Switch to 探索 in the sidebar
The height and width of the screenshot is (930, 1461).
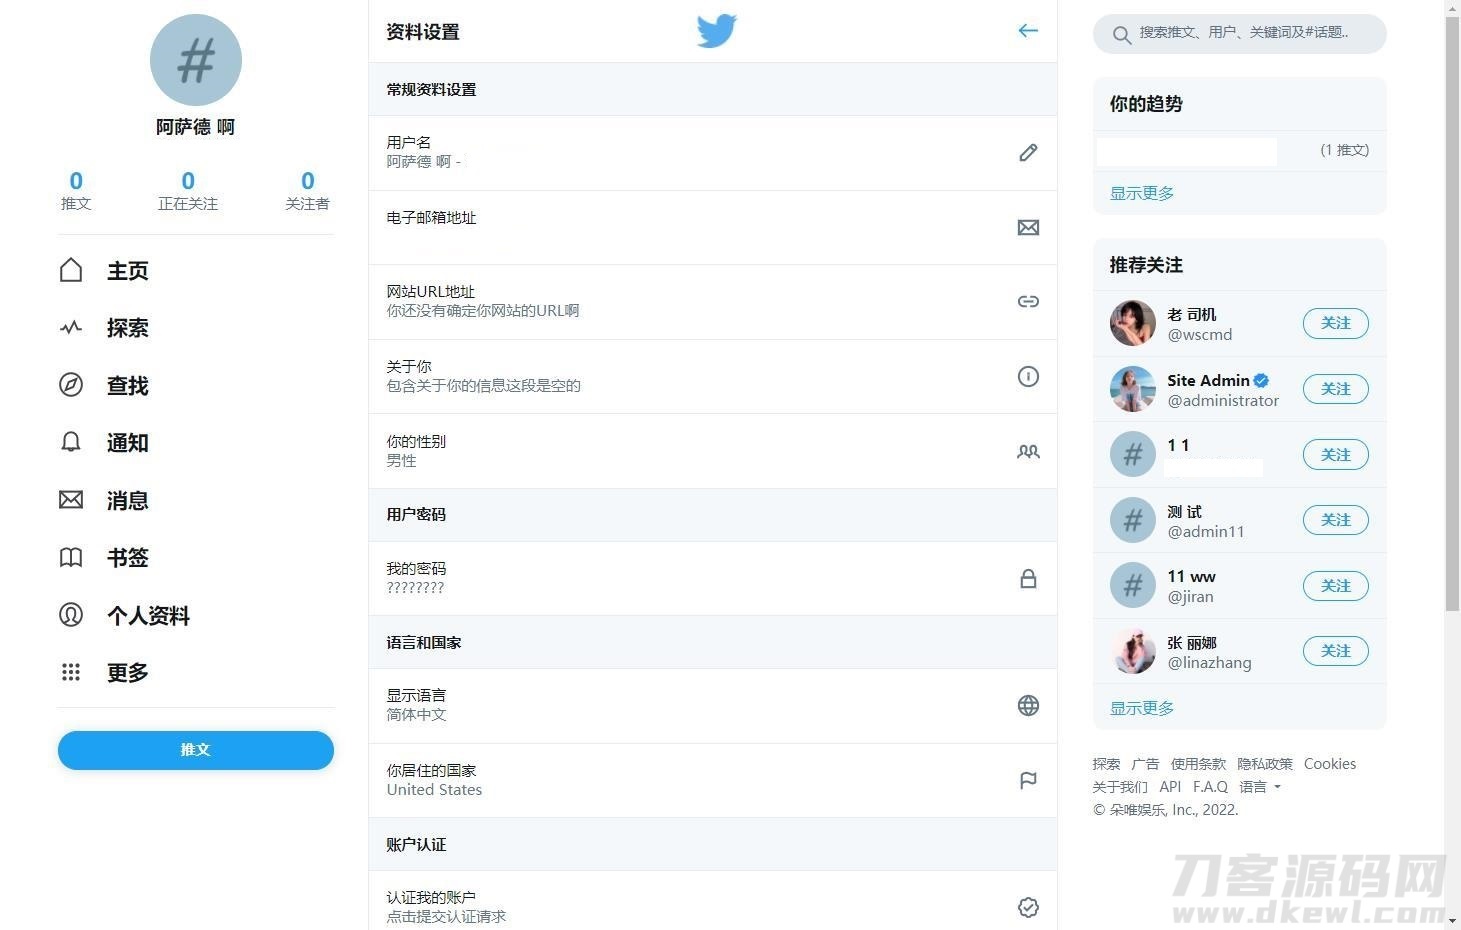click(126, 328)
